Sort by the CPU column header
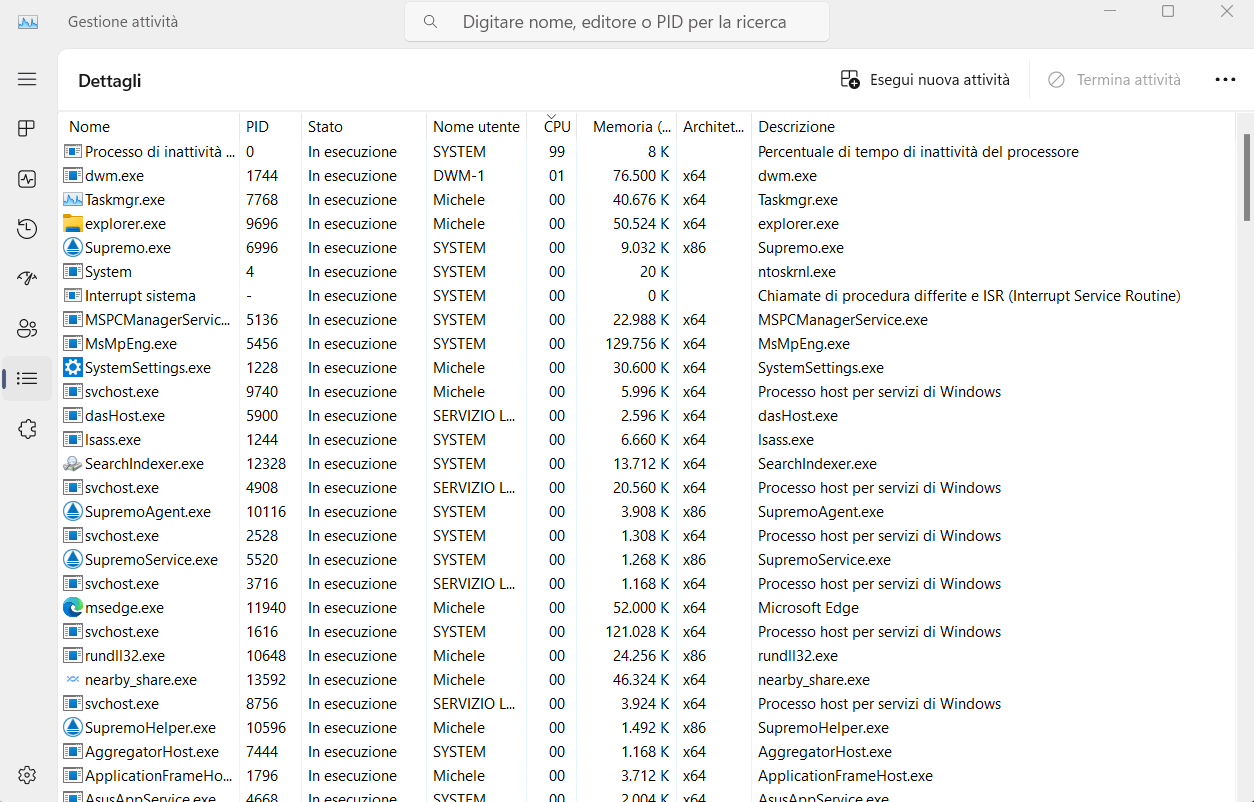Image resolution: width=1254 pixels, height=802 pixels. click(x=552, y=127)
